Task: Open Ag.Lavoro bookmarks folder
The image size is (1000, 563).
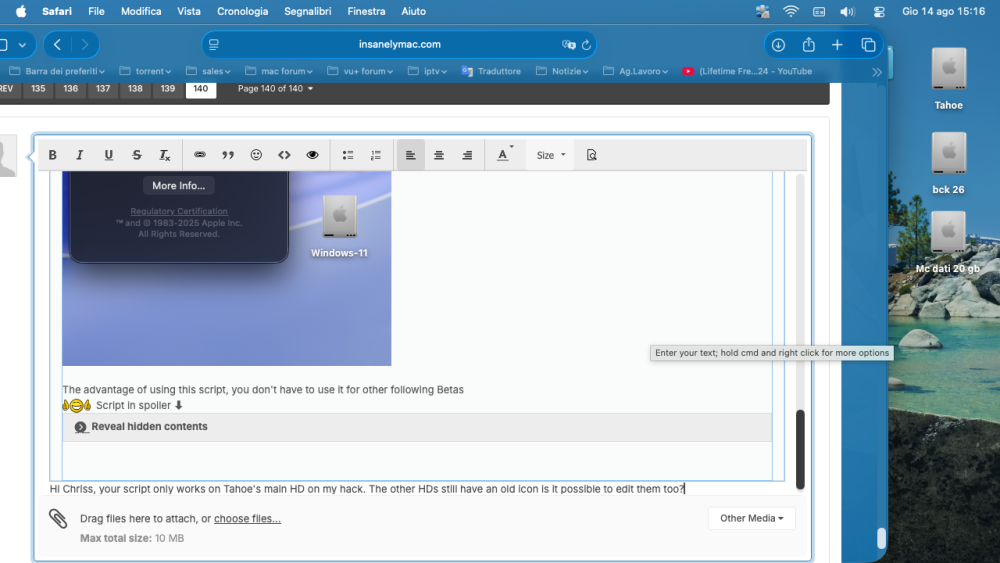Action: tap(636, 71)
